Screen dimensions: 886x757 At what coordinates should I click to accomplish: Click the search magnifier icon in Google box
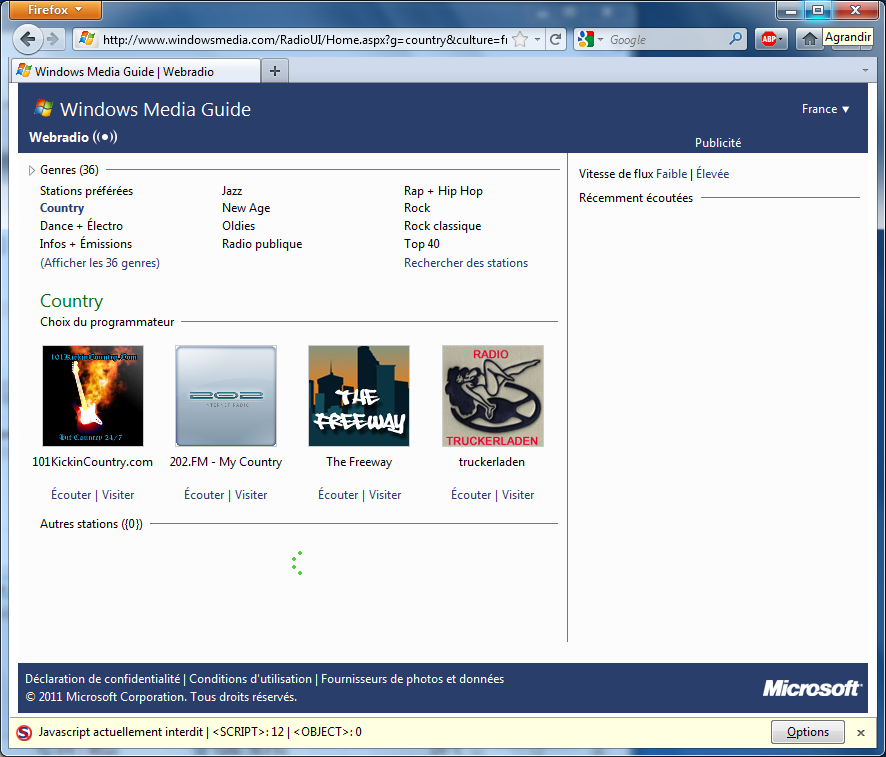point(736,39)
